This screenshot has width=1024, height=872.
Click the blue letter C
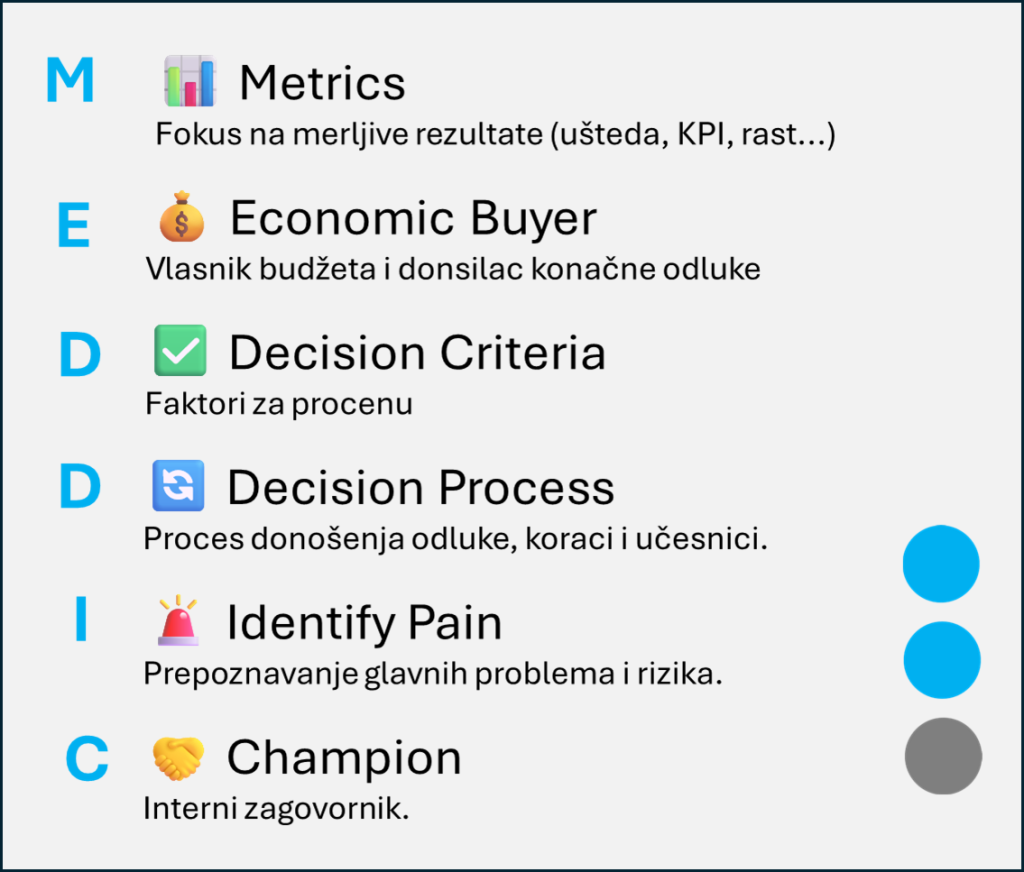(x=86, y=759)
